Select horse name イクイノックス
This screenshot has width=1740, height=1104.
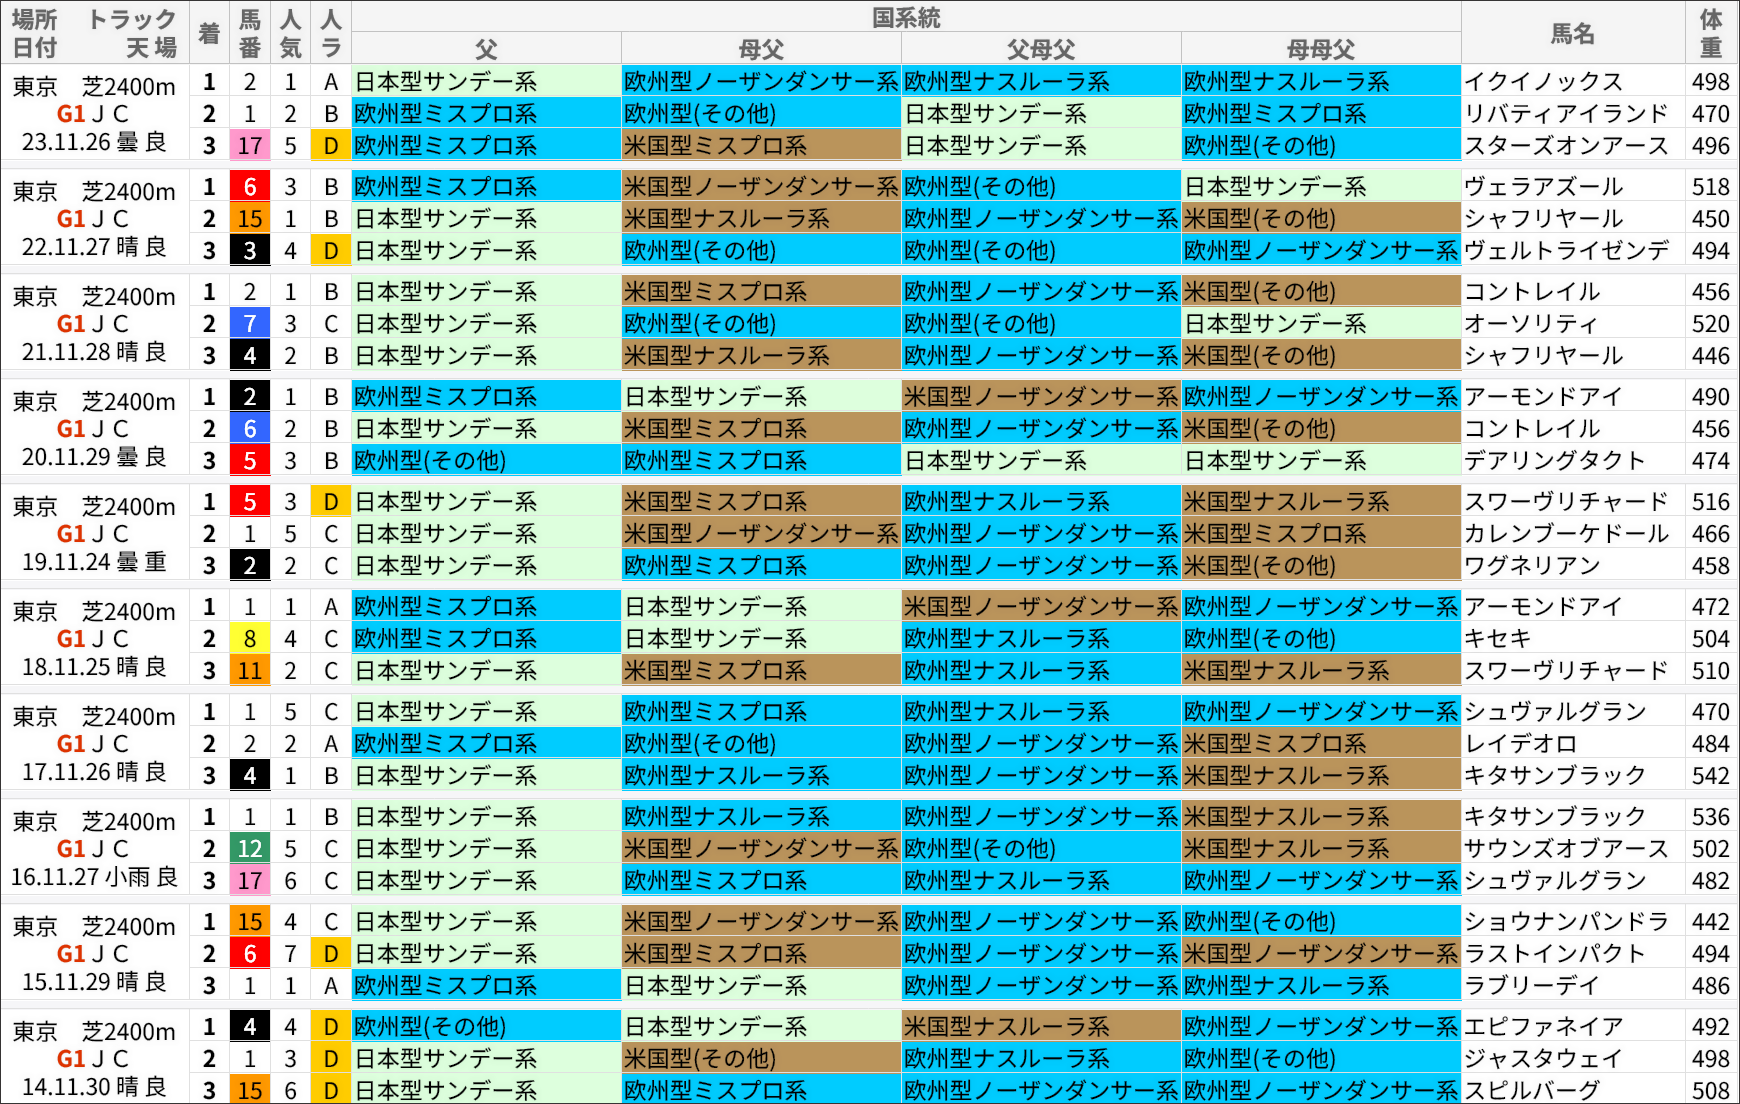pyautogui.click(x=1543, y=82)
